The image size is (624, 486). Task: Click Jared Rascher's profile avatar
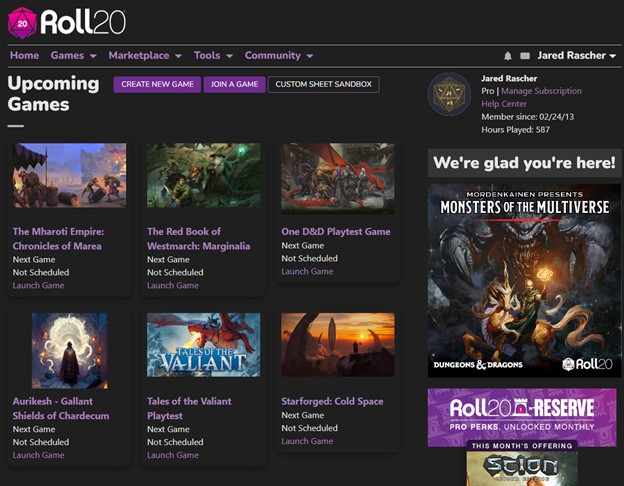point(449,95)
